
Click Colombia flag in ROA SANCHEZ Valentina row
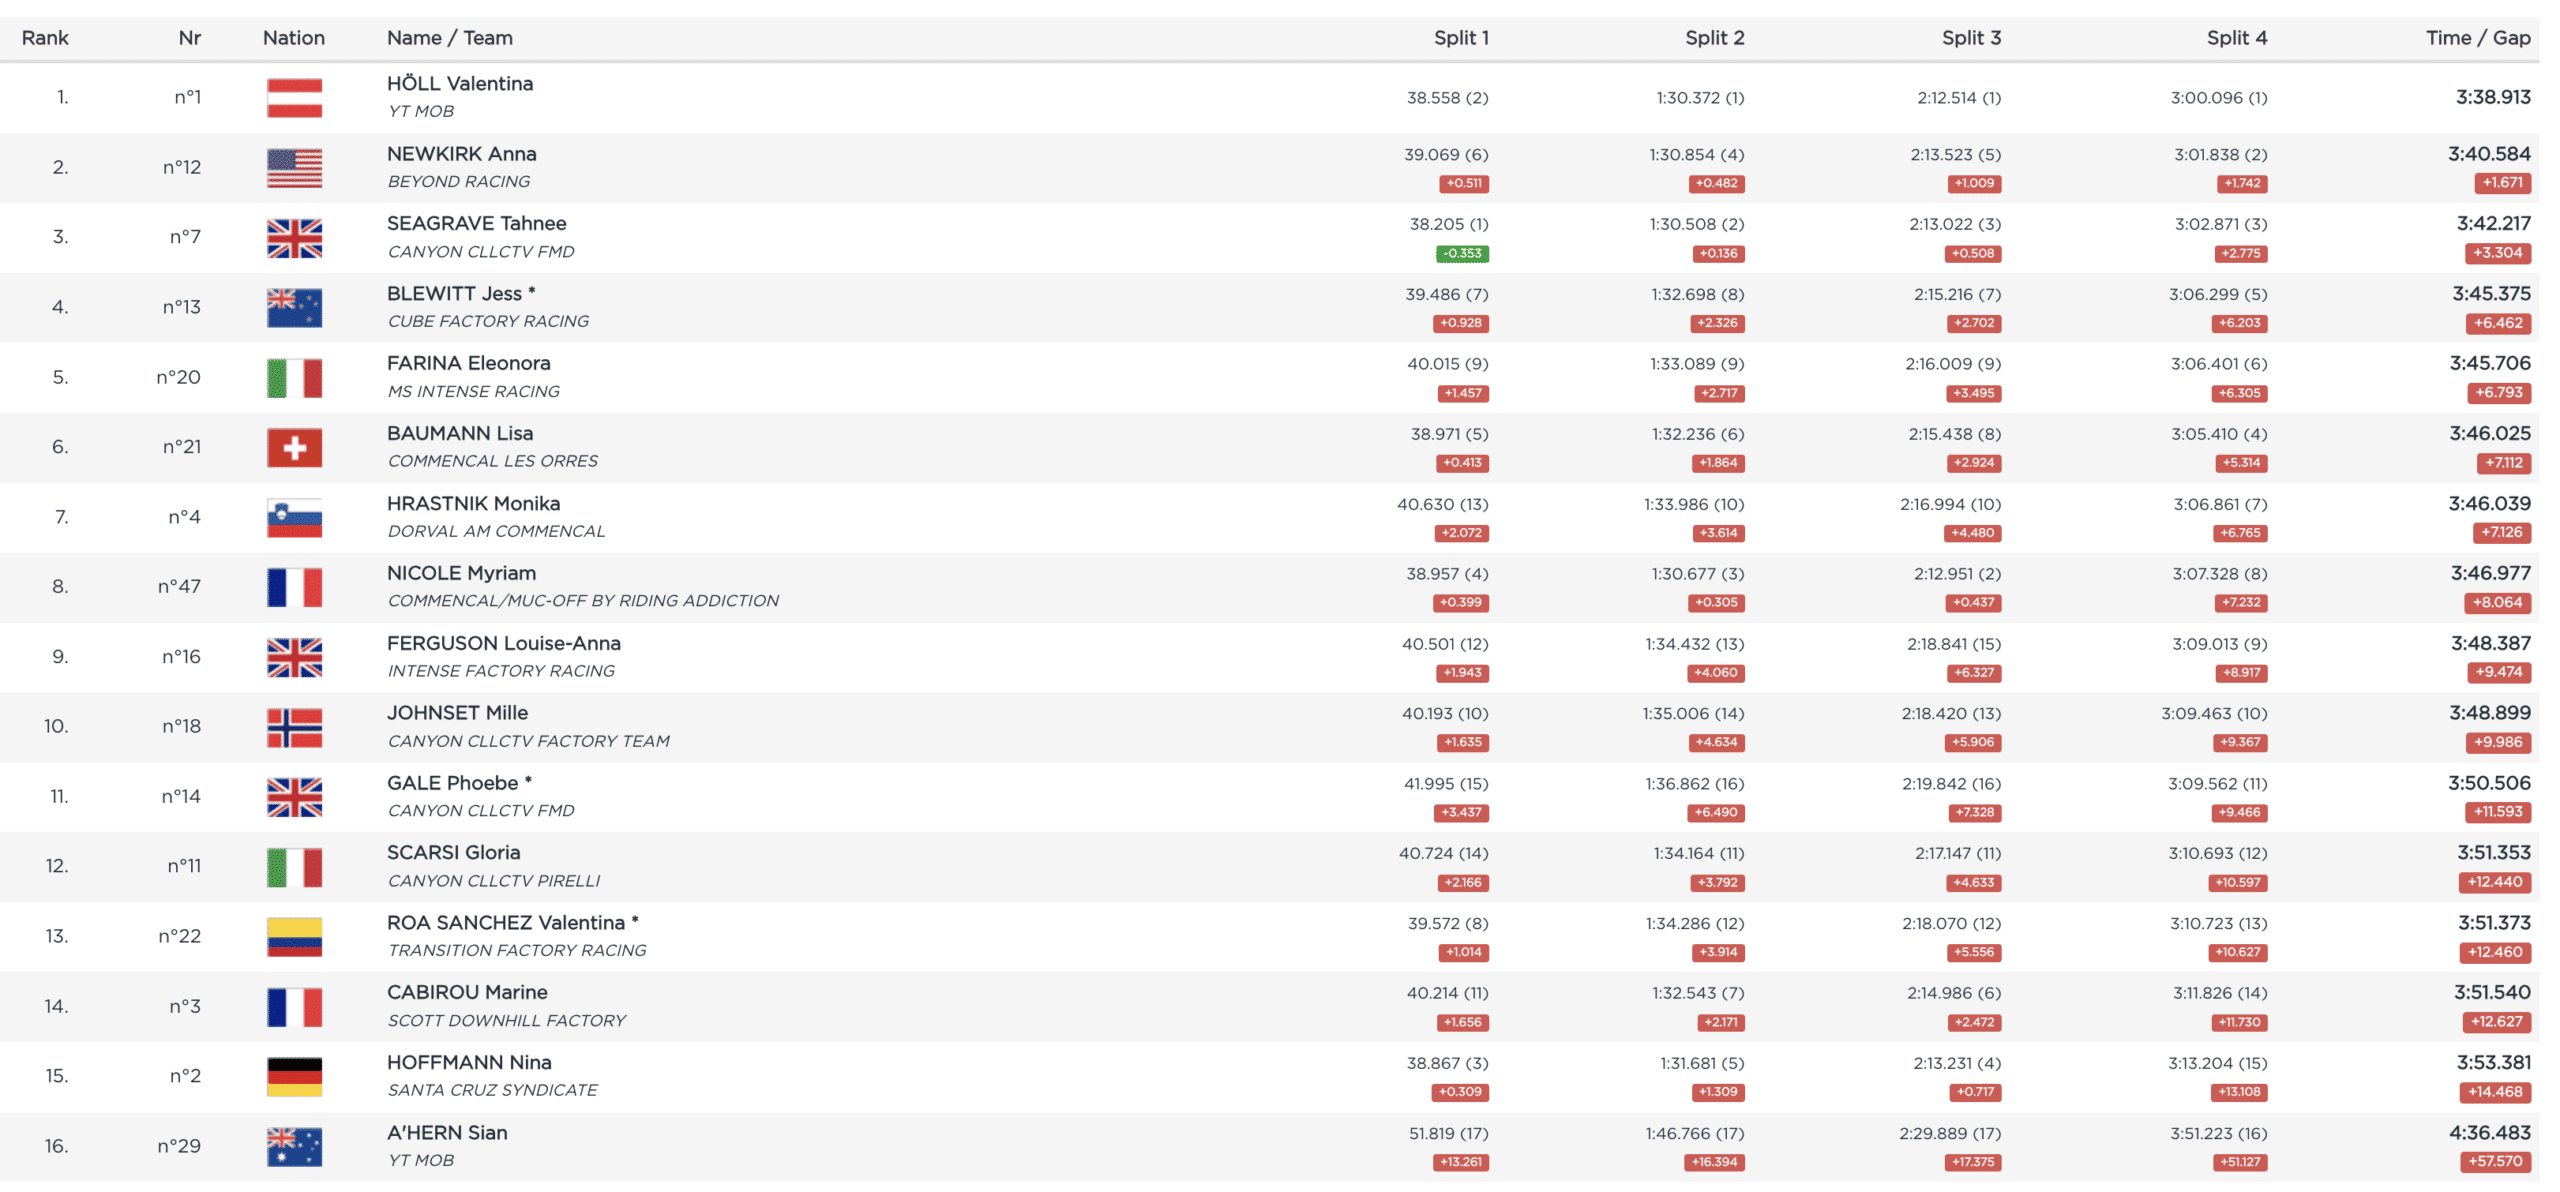point(294,937)
